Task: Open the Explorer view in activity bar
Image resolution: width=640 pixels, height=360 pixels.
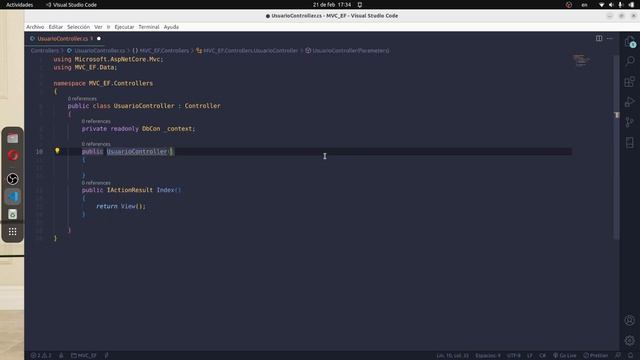Action: [x=630, y=42]
